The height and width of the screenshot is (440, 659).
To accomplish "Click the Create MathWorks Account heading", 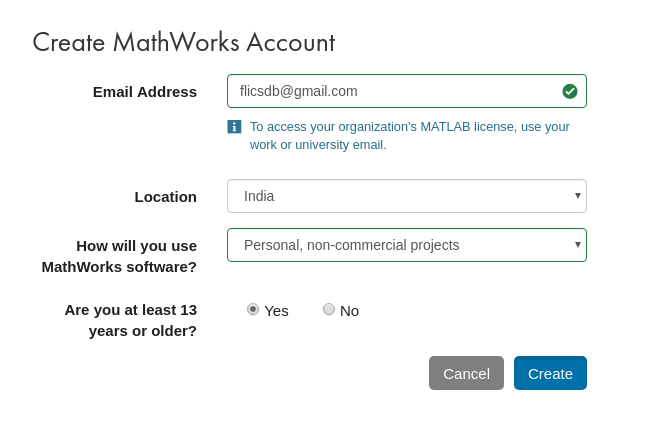I will (184, 42).
